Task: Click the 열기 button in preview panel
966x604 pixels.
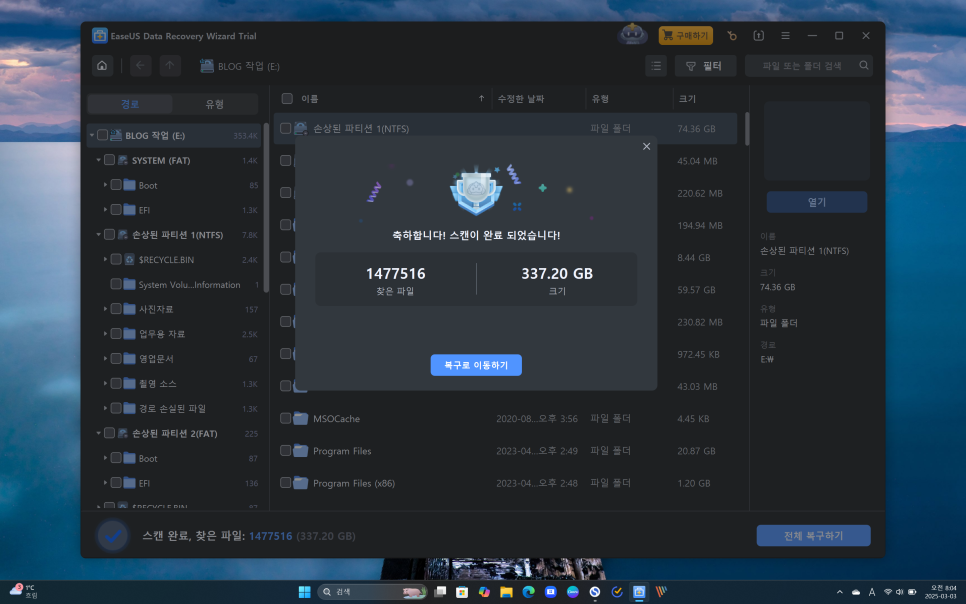Action: (x=816, y=202)
